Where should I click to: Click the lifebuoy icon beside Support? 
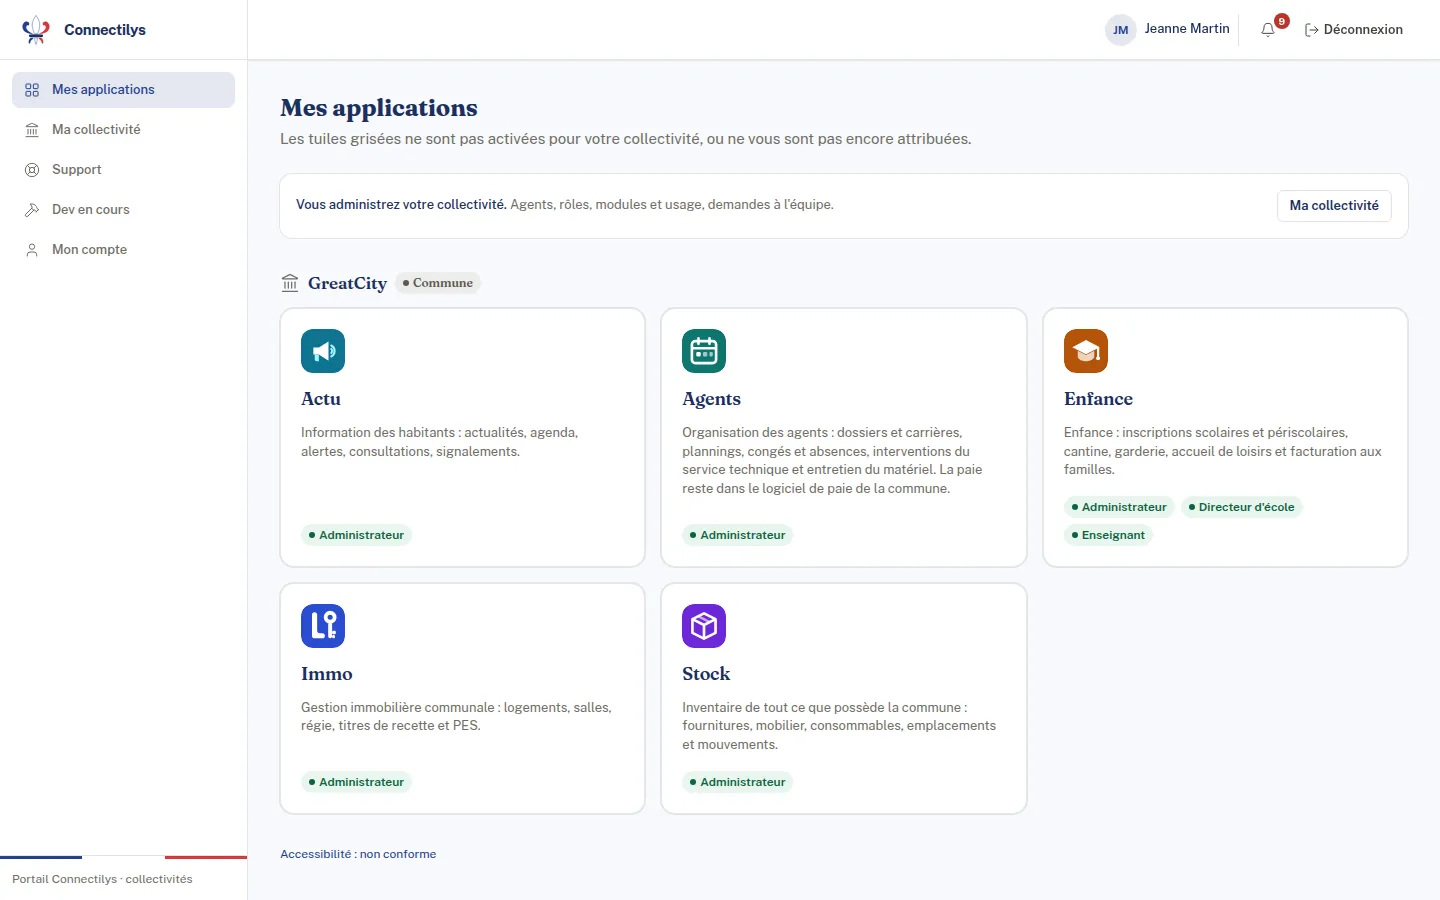tap(32, 170)
